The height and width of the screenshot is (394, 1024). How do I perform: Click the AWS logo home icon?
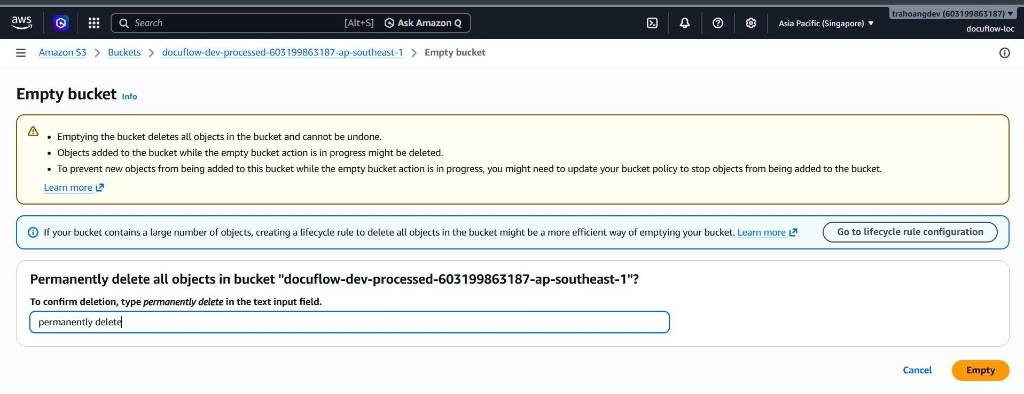point(22,23)
